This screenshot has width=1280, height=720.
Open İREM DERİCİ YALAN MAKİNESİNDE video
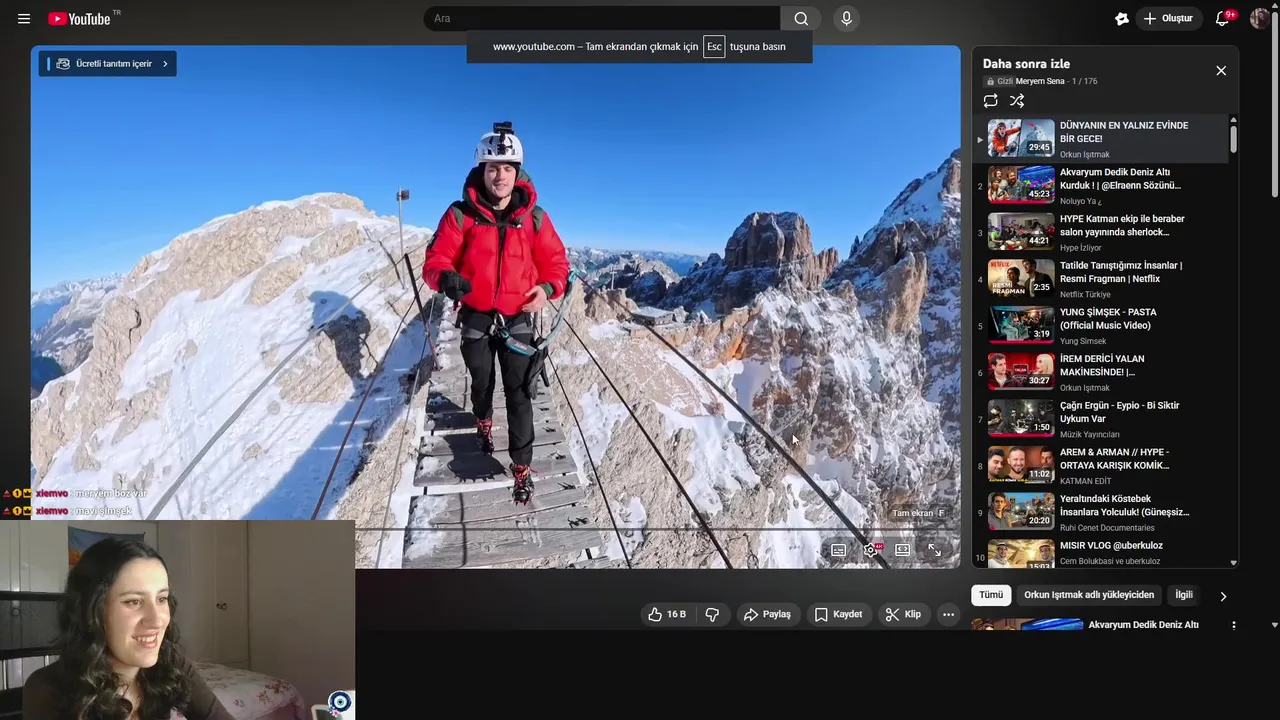pyautogui.click(x=1102, y=365)
